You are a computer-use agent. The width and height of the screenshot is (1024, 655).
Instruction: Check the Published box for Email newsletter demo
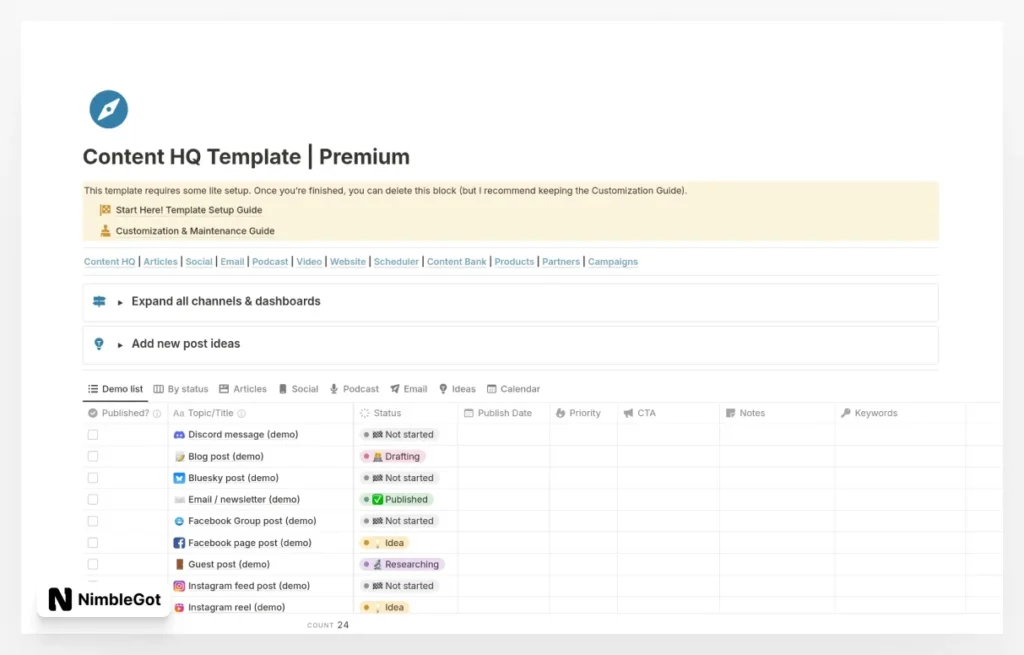(x=92, y=499)
